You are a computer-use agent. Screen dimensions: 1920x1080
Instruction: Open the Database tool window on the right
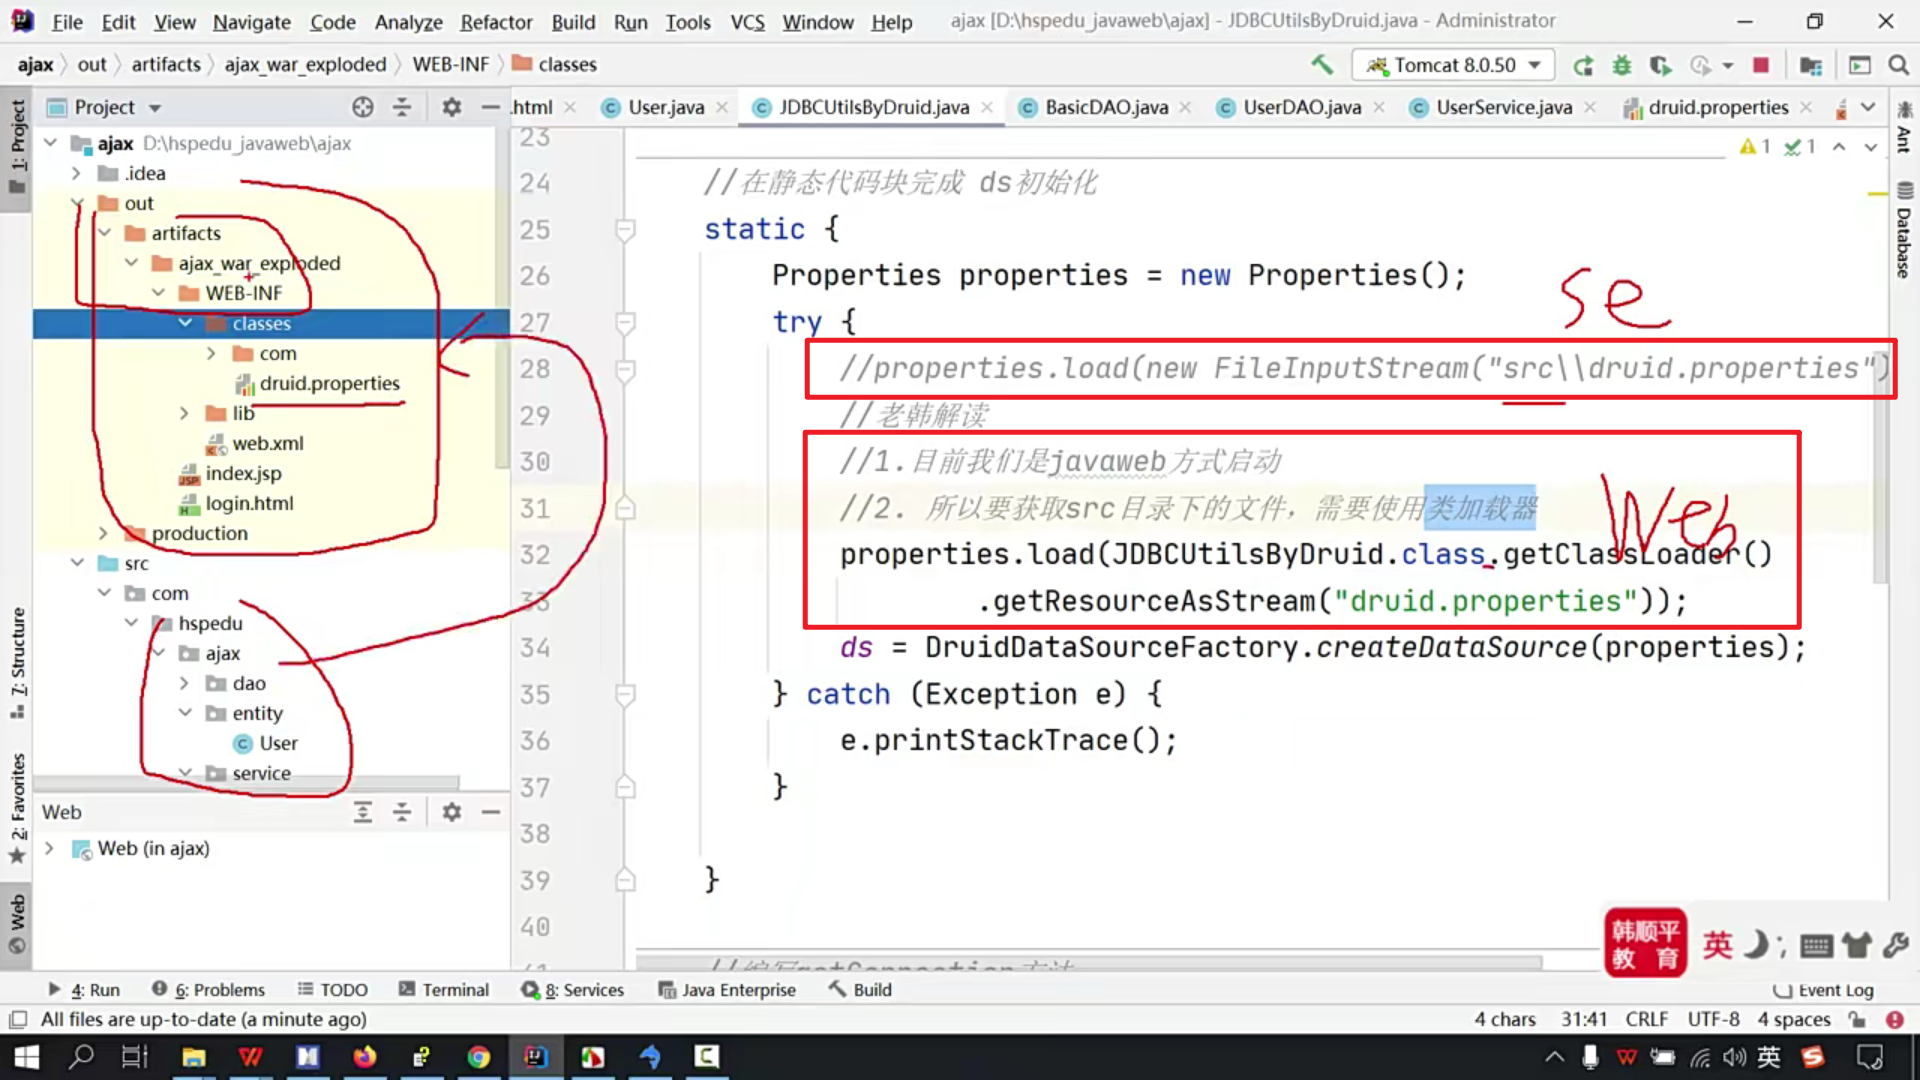(1904, 231)
